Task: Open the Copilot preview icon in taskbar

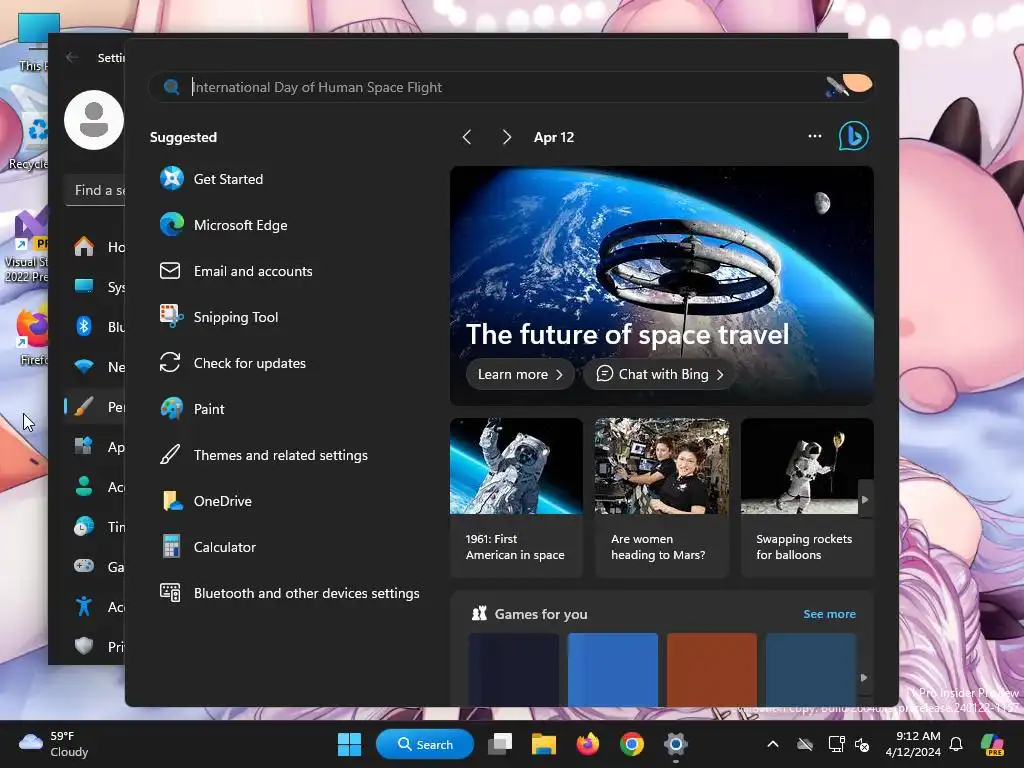Action: coord(993,744)
